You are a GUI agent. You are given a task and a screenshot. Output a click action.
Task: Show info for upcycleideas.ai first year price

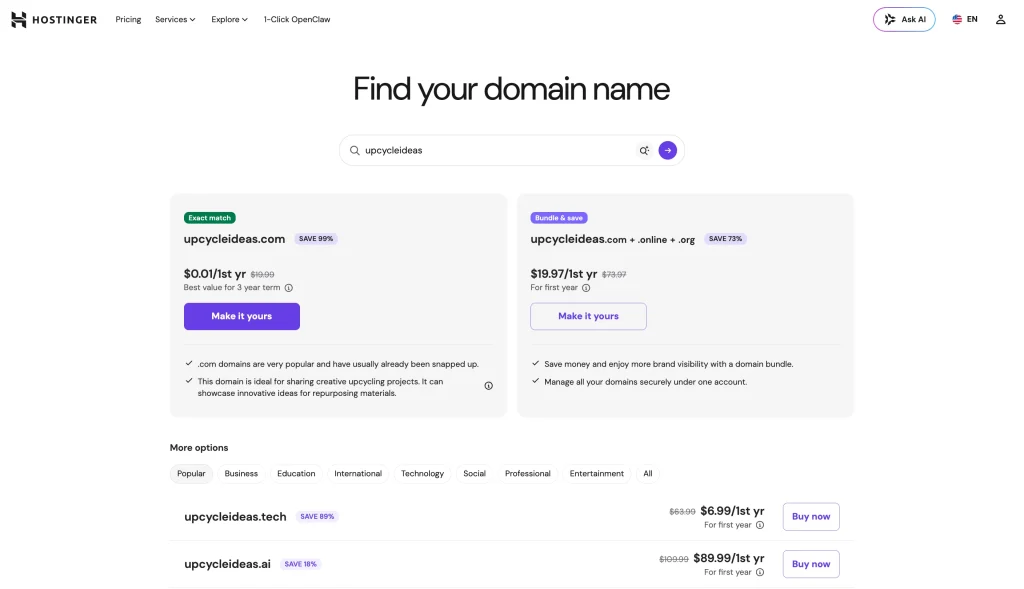(760, 572)
